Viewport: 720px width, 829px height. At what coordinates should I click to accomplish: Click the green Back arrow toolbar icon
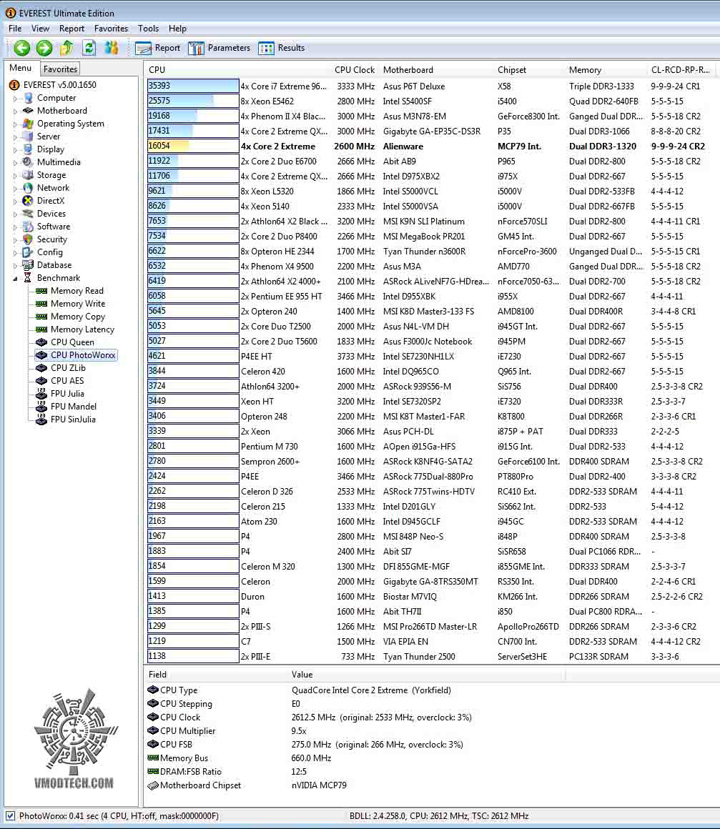(x=22, y=48)
